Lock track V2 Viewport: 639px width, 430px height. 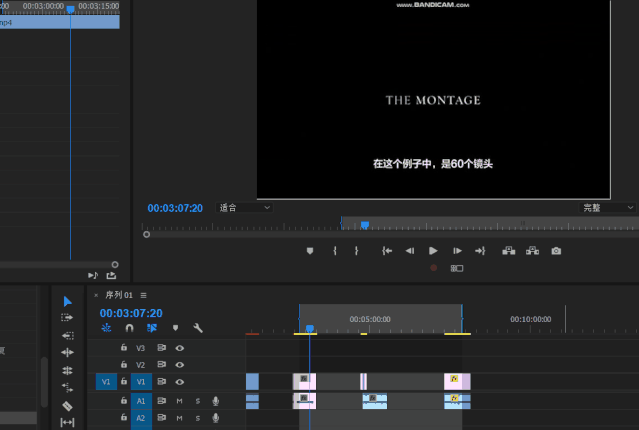[124, 364]
